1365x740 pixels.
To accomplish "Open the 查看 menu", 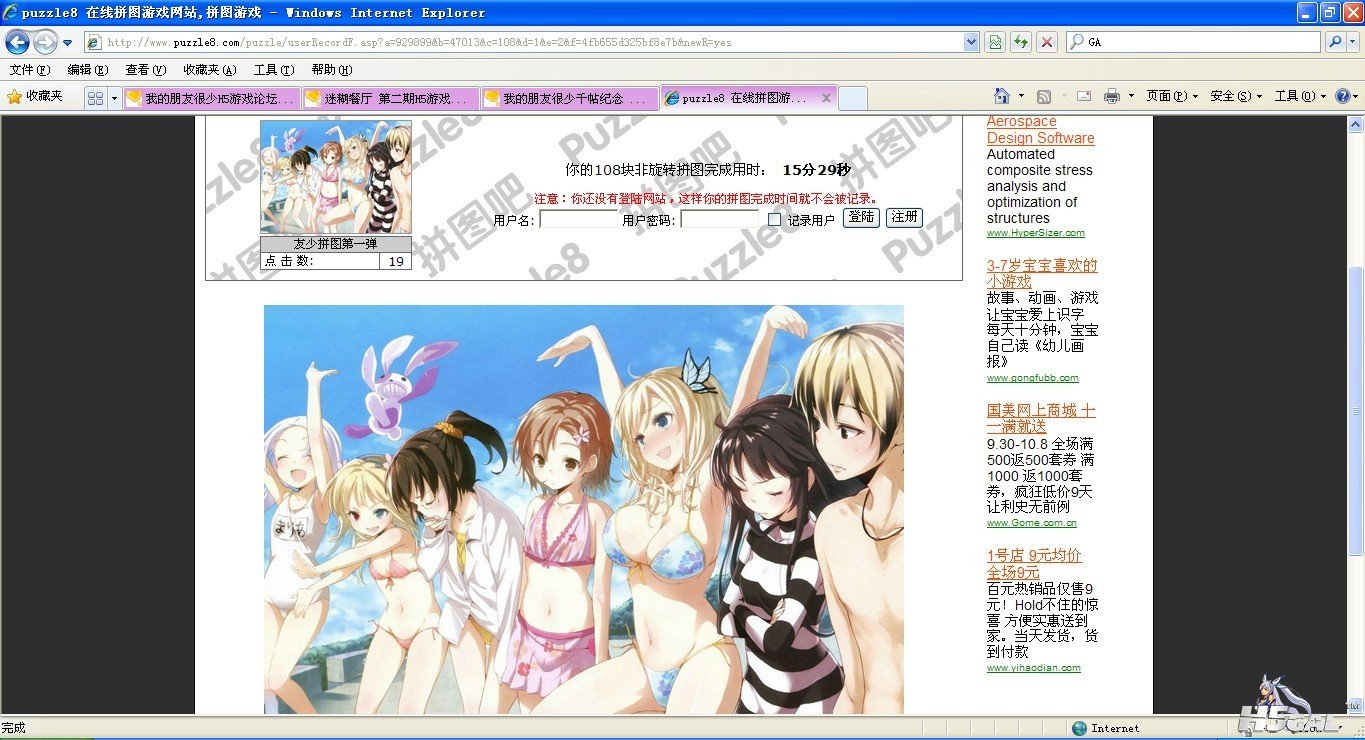I will coord(145,70).
